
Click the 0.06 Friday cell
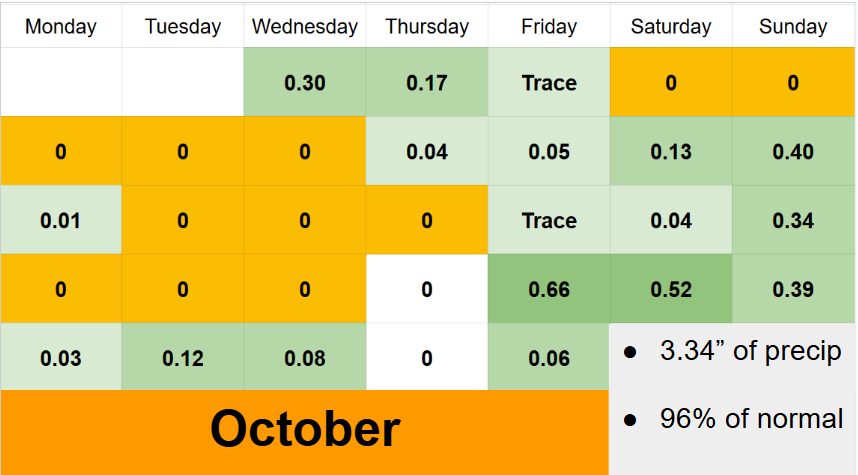click(x=549, y=358)
